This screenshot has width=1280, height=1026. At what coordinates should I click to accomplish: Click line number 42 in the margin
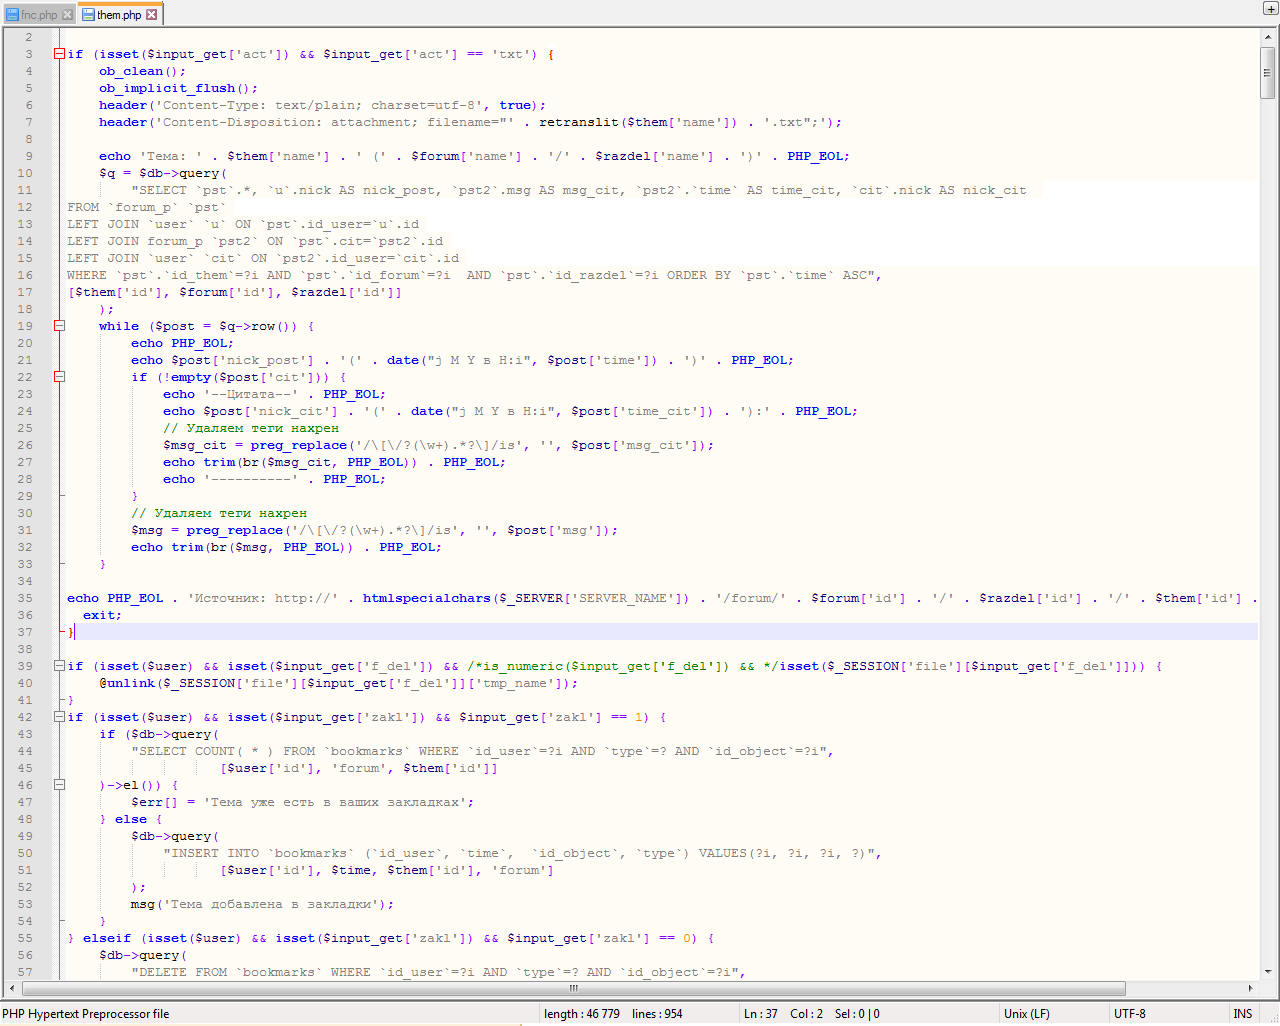25,717
